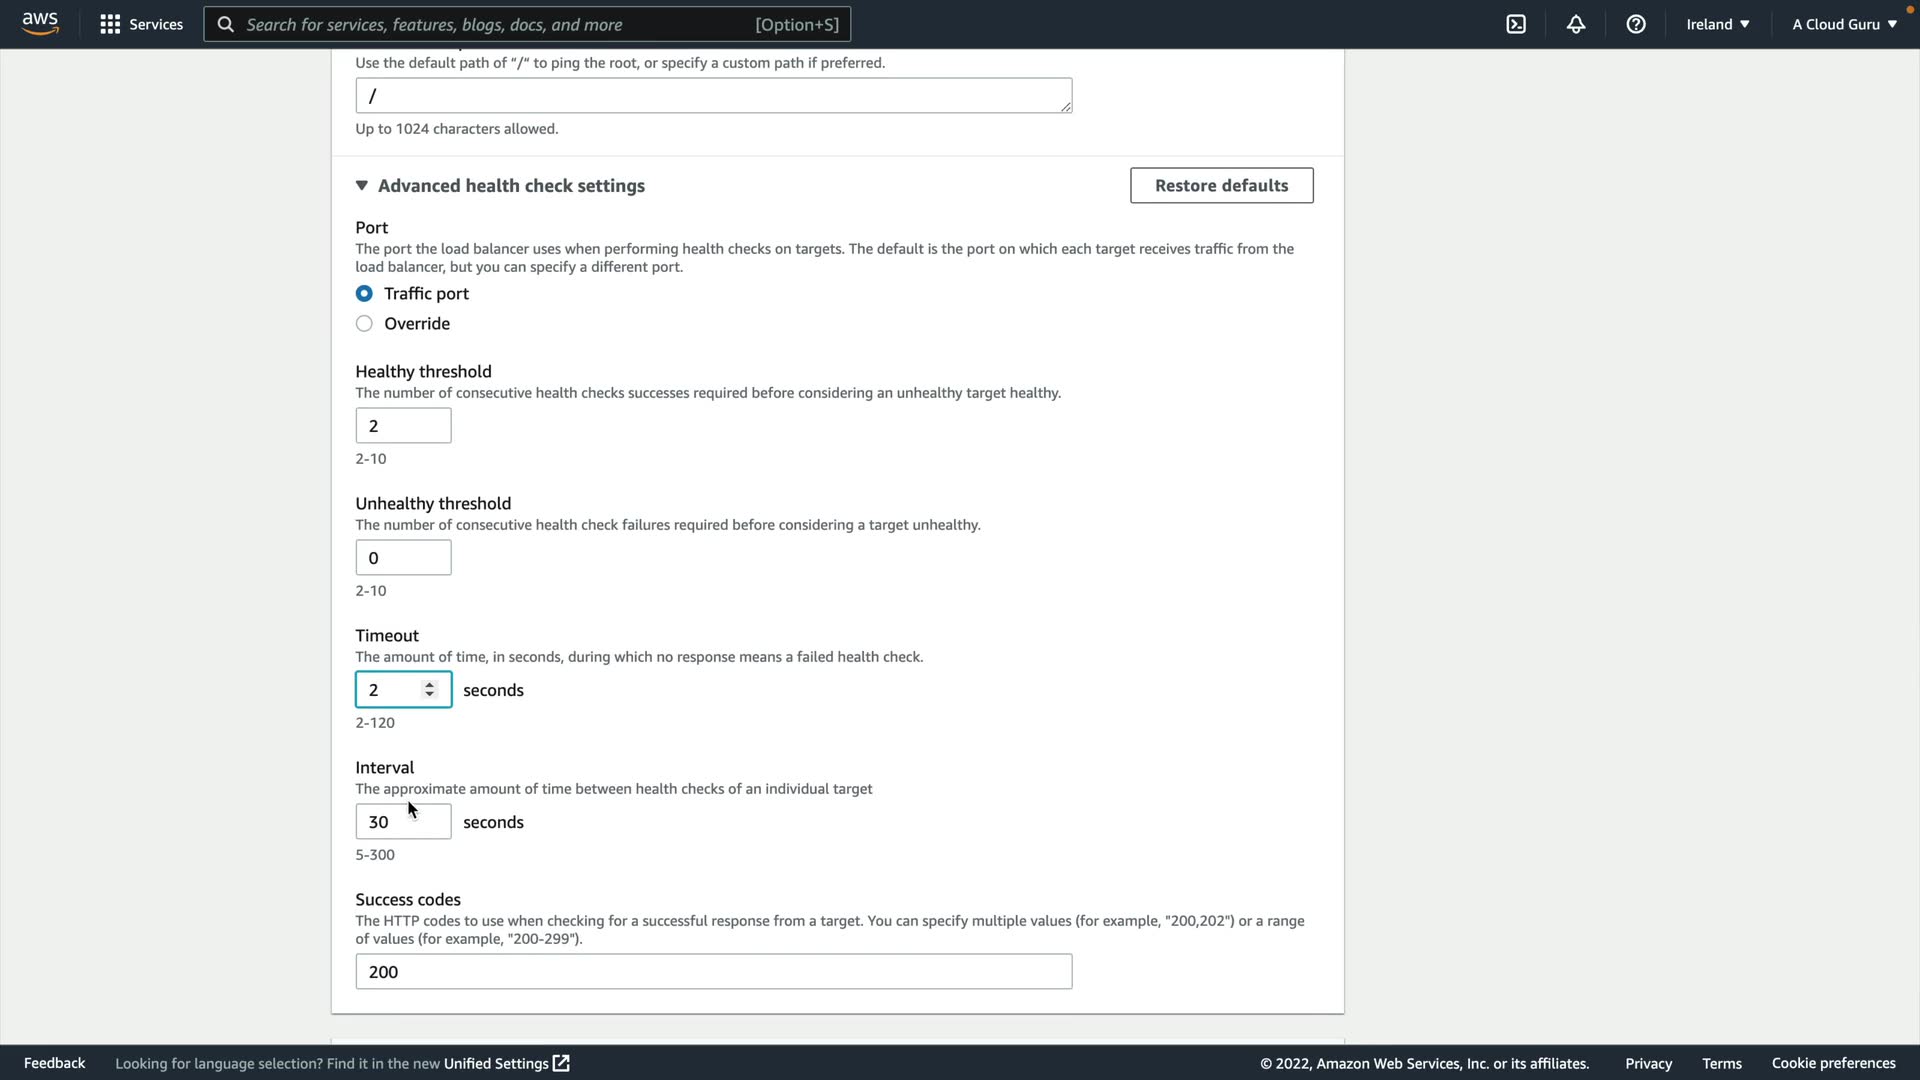Open the notifications bell
Image resolution: width=1920 pixels, height=1080 pixels.
coord(1576,24)
